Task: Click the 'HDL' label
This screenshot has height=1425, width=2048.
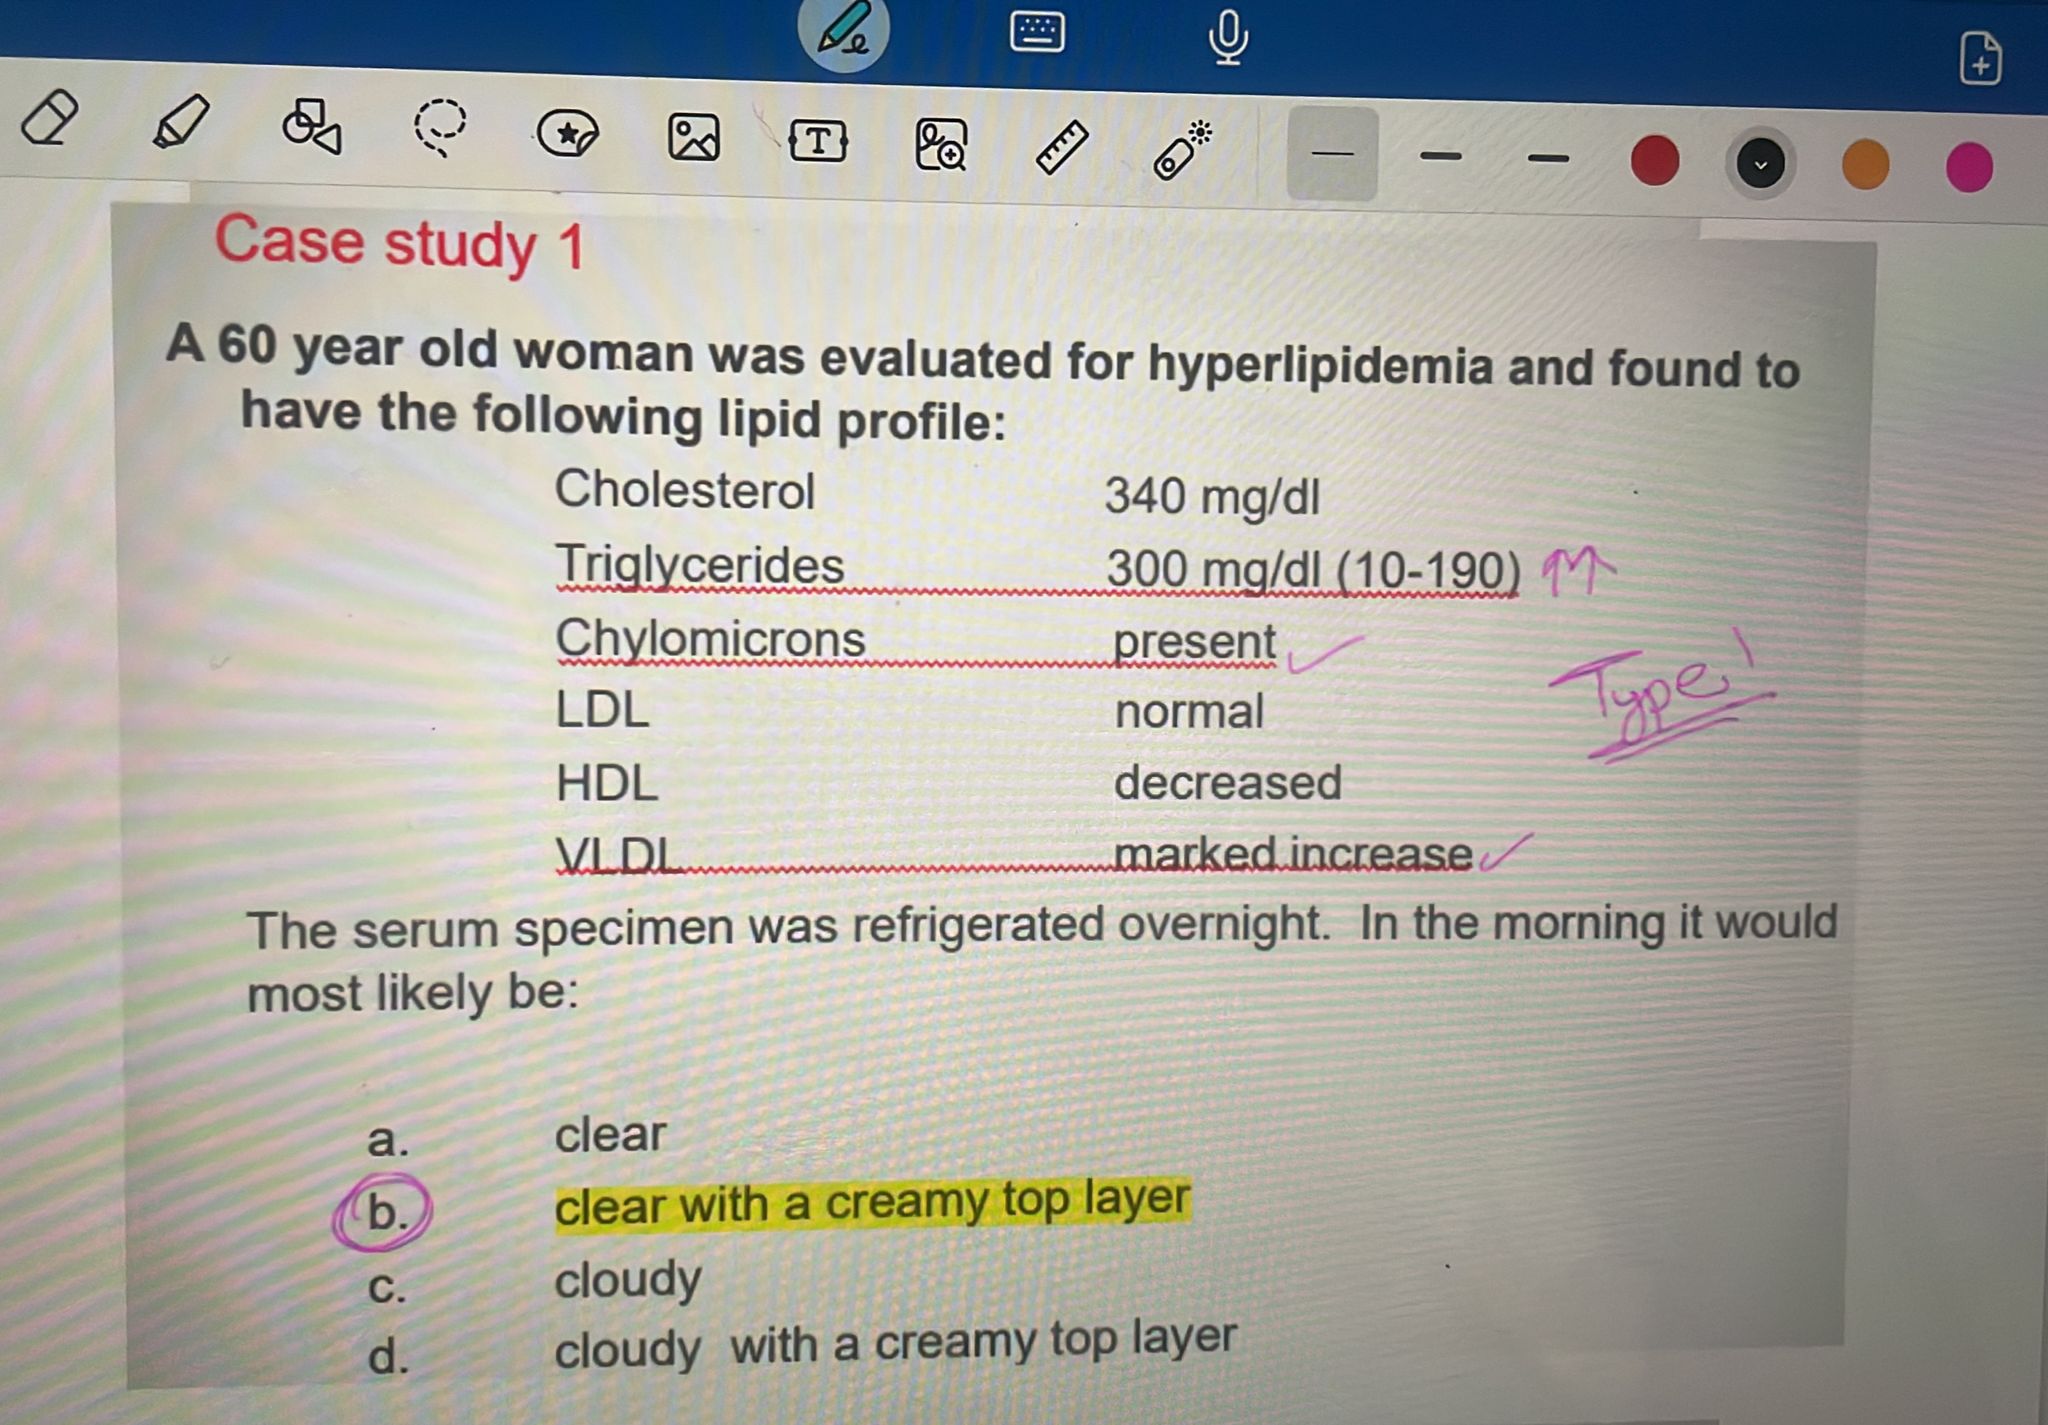Action: tap(607, 783)
